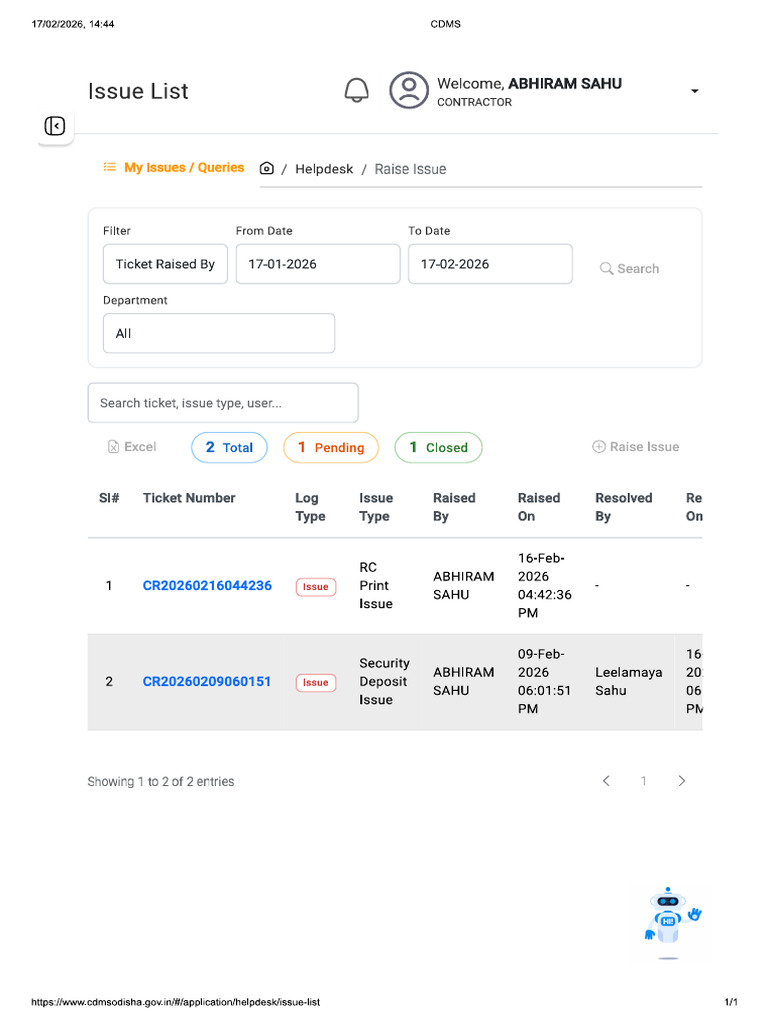Click the Issue badge for RC Print Issue
Screen dimensions: 768x1024
pyautogui.click(x=316, y=587)
